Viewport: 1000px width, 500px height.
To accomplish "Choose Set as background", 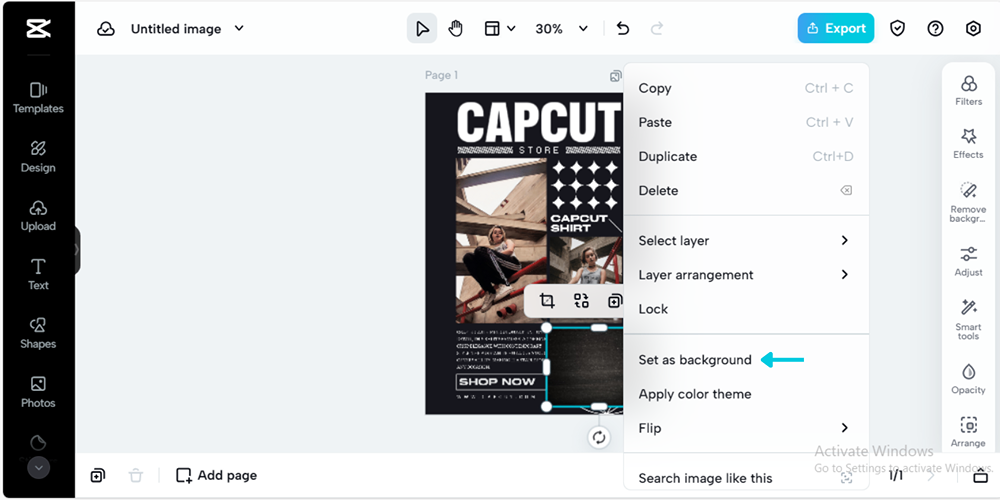I will (746, 360).
